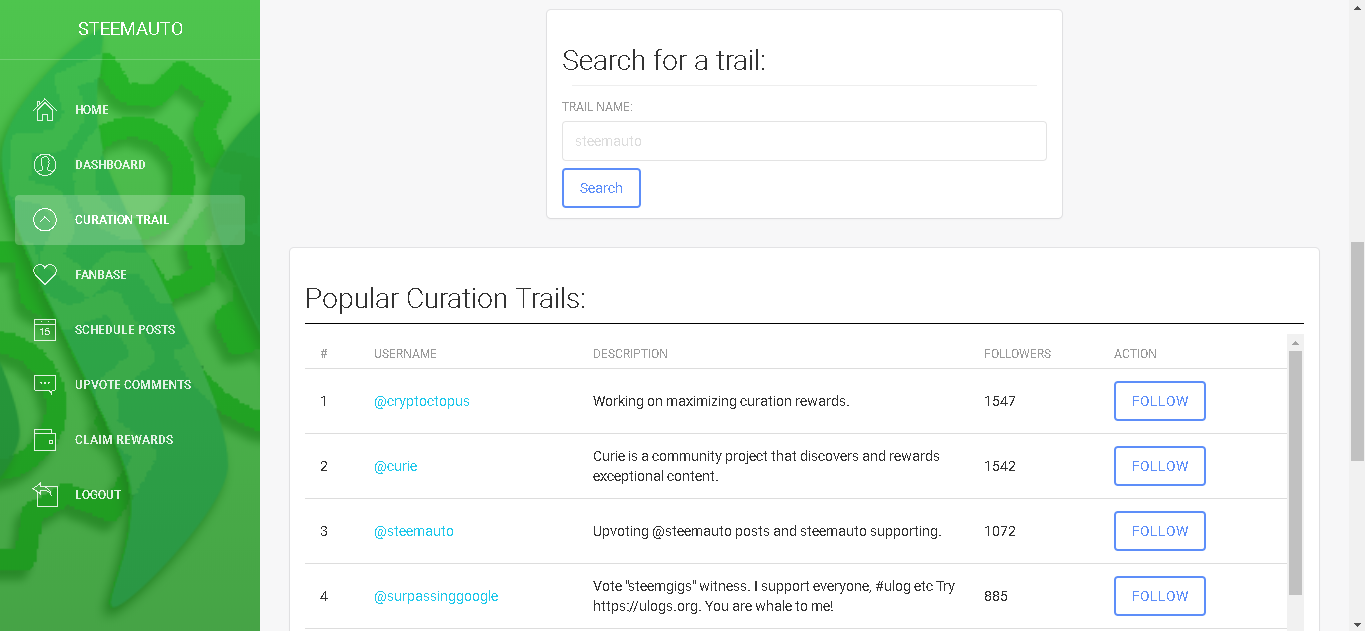Follow the @cryptoctopus curation trail

(1159, 401)
